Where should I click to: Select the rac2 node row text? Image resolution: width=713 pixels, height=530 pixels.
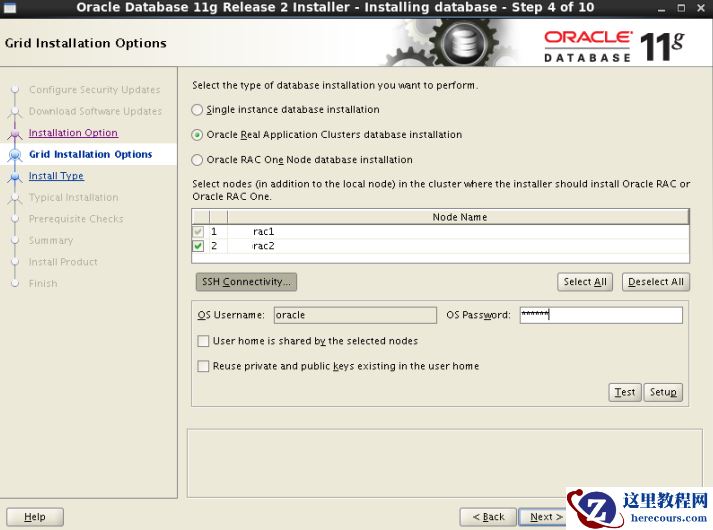[263, 246]
